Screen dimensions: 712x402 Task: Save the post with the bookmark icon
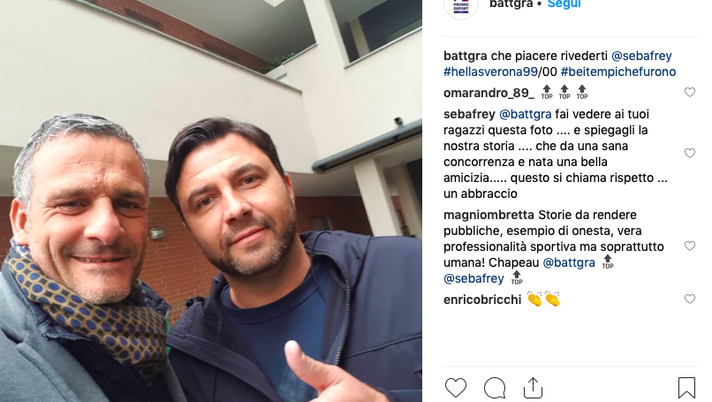click(686, 387)
